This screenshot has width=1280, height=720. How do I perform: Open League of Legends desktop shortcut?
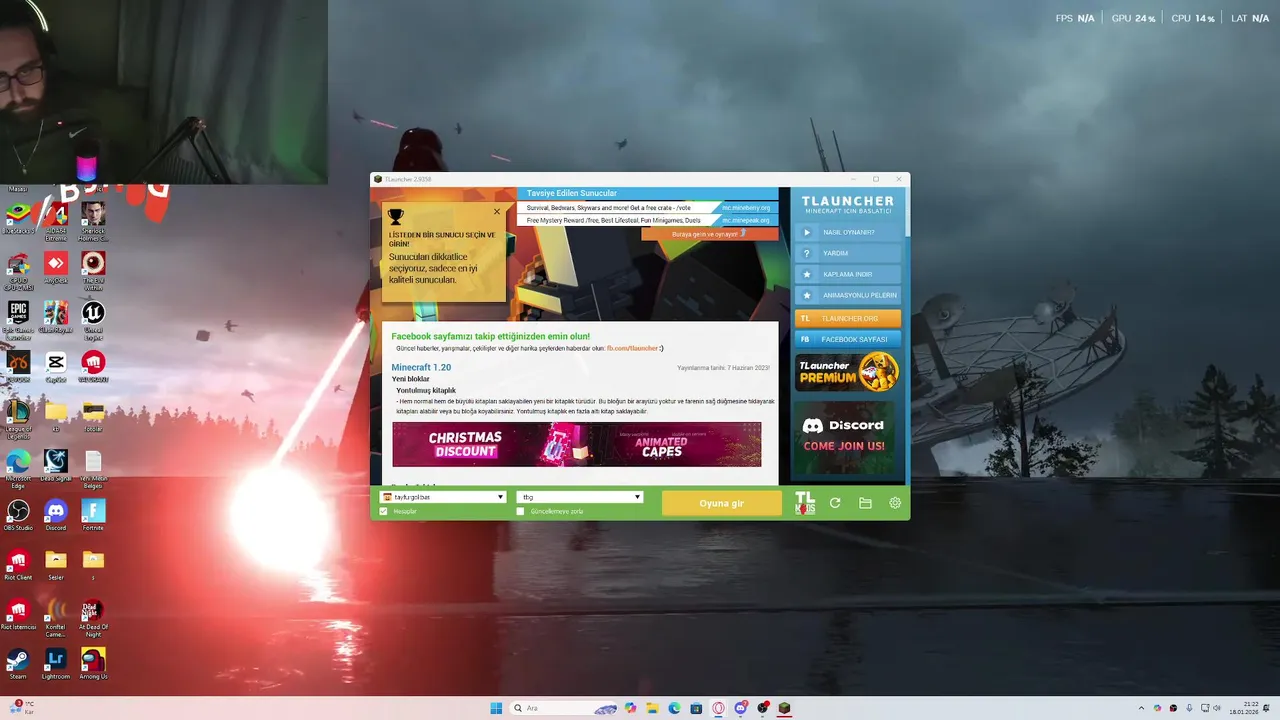[18, 418]
